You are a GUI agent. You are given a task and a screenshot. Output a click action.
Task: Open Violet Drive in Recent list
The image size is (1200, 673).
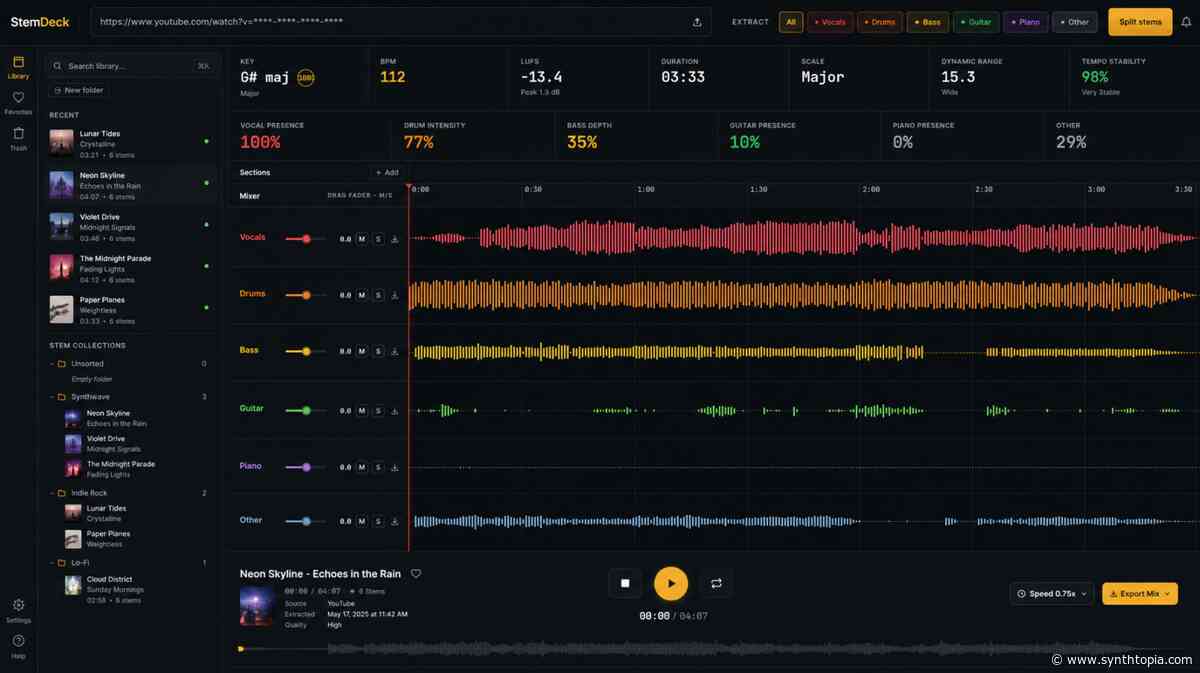[x=132, y=227]
